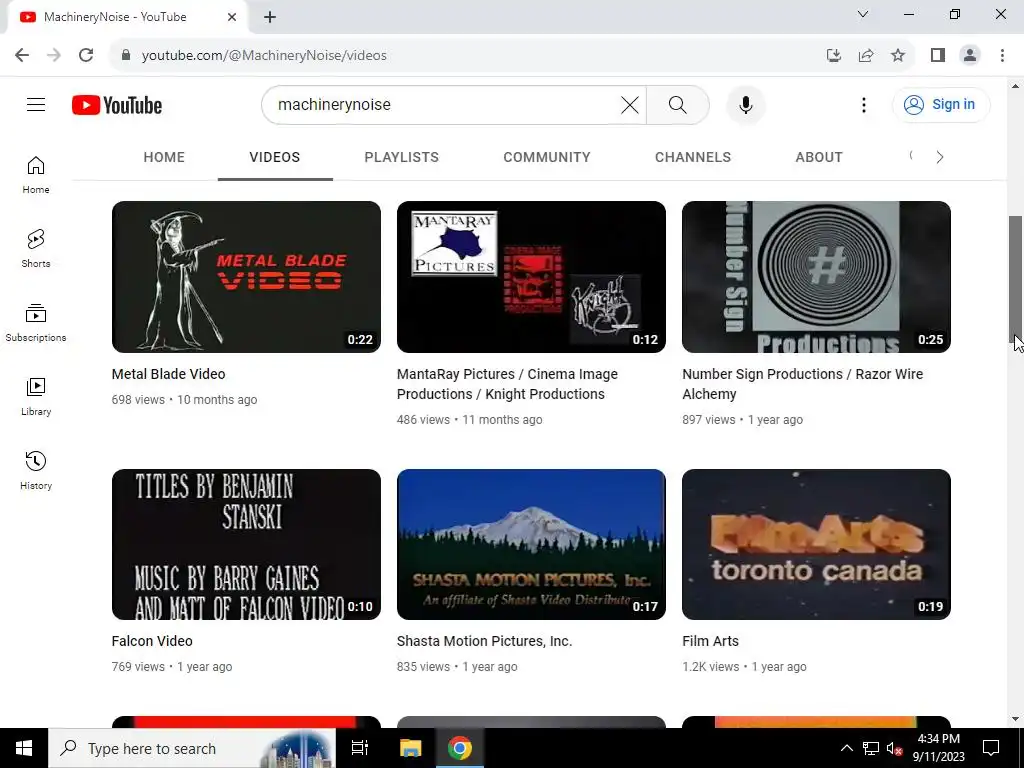Screen dimensions: 1024x768
Task: Click the Sign in button
Action: click(941, 104)
